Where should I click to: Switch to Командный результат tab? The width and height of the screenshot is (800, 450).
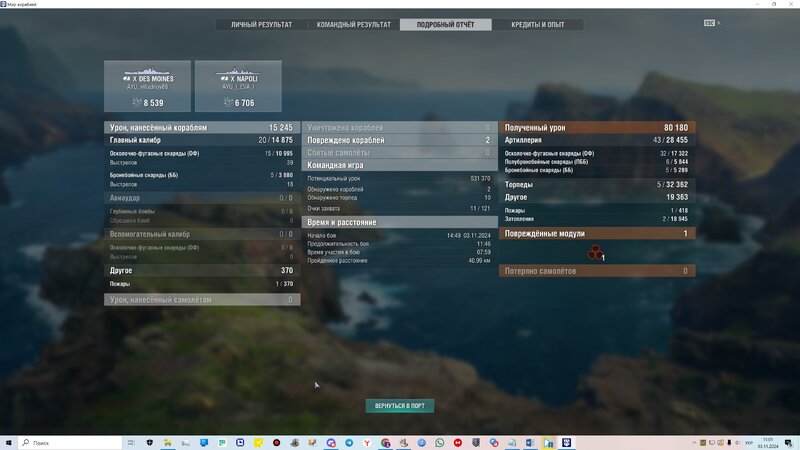point(354,24)
